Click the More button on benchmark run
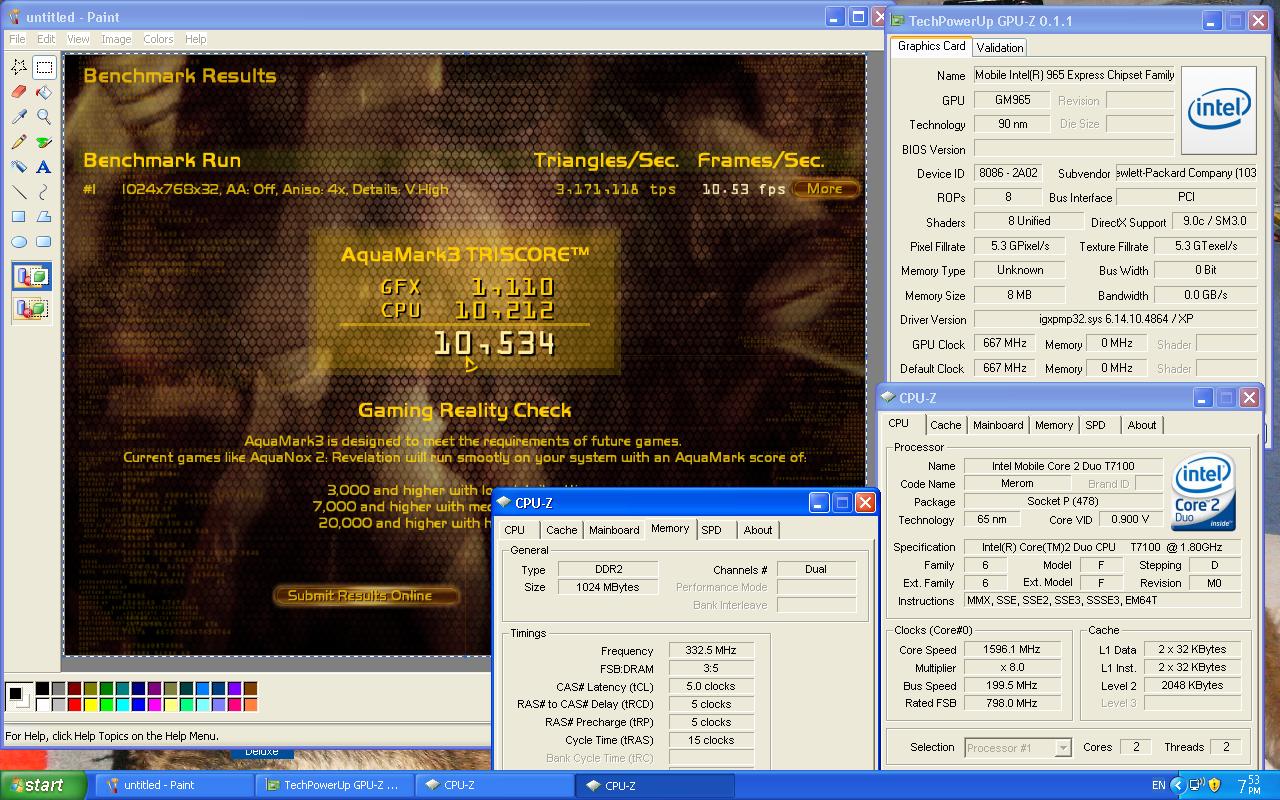Viewport: 1280px width, 800px height. (825, 188)
